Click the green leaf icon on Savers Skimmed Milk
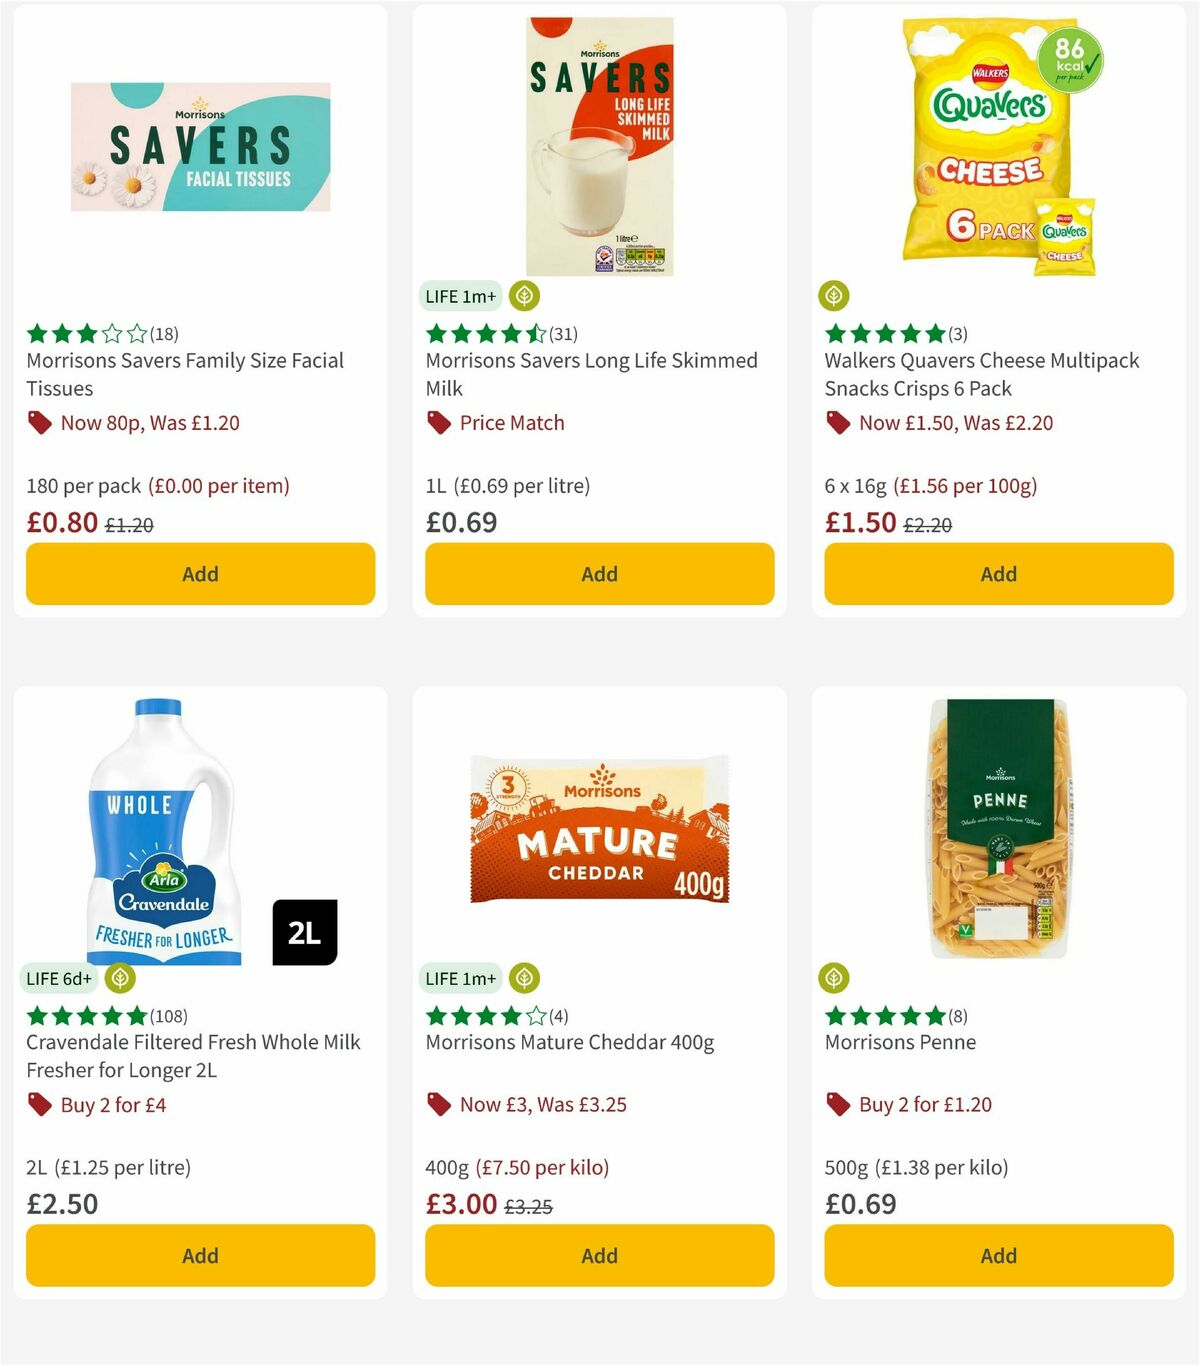This screenshot has width=1200, height=1366. [524, 296]
